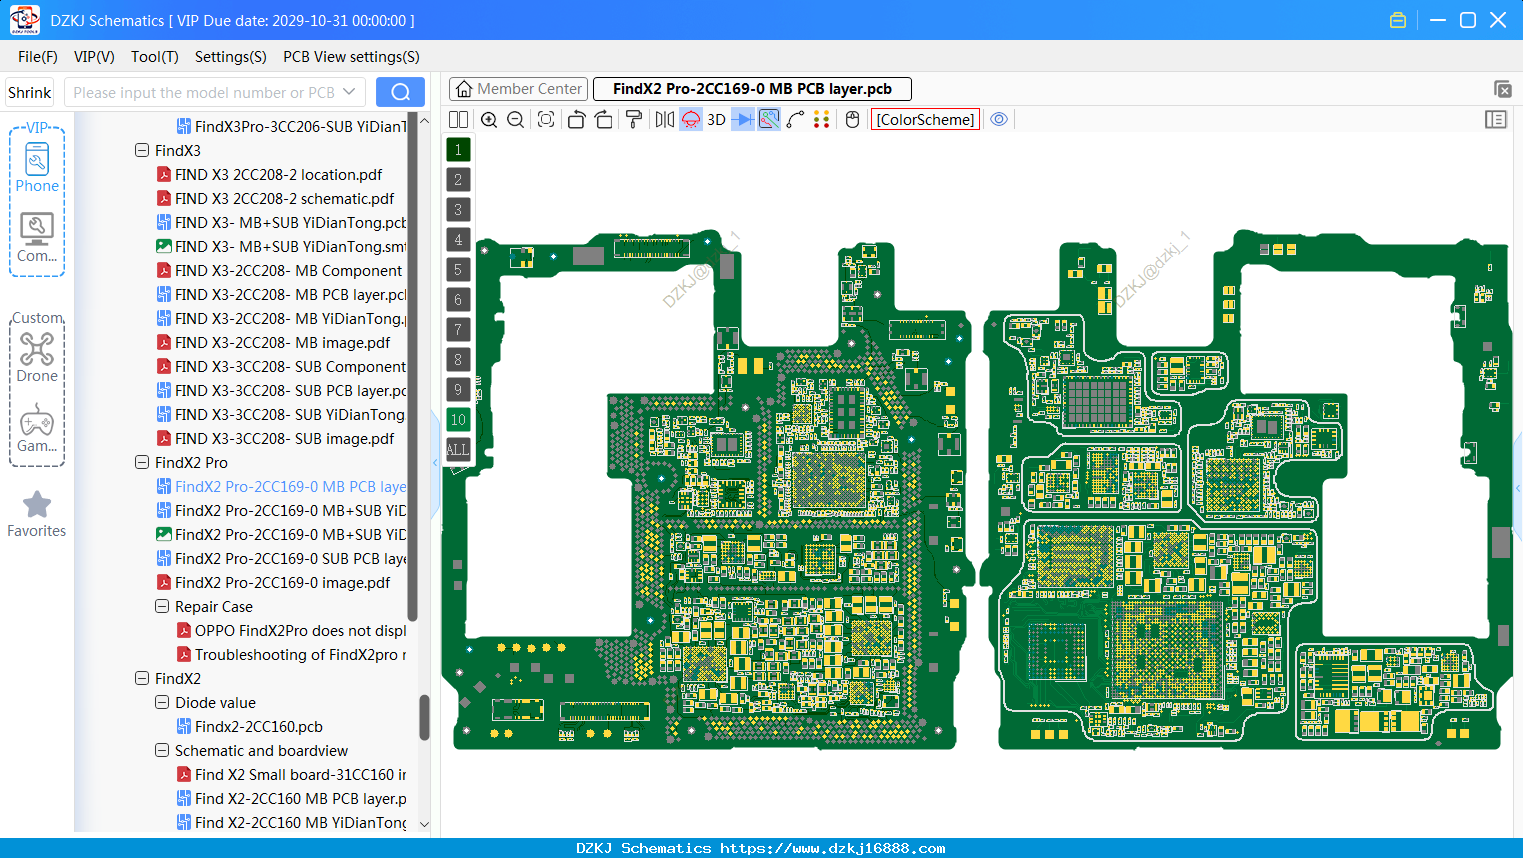1523x858 pixels.
Task: Collapse the FindX2 folder
Action: pyautogui.click(x=142, y=678)
